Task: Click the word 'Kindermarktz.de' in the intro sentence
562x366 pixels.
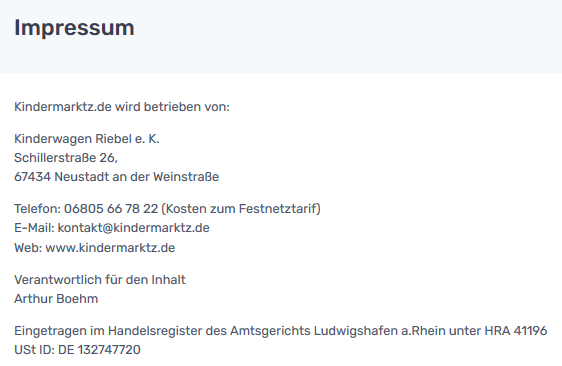Action: pos(63,107)
